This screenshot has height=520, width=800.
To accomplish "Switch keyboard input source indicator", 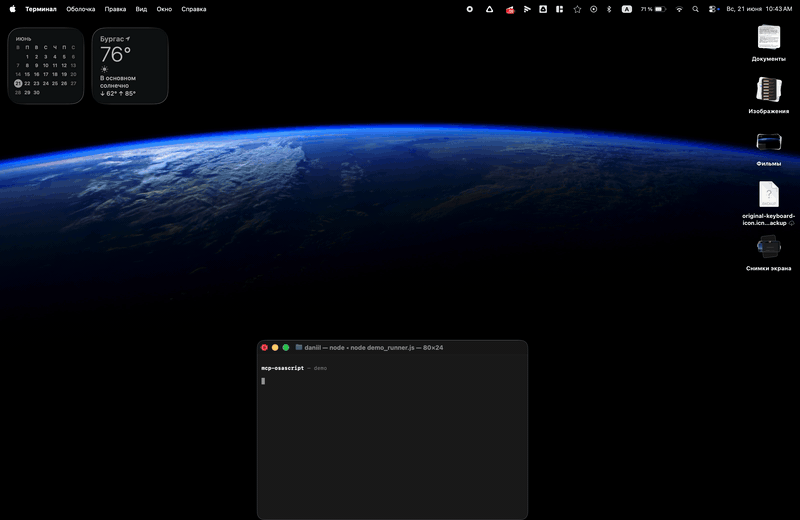I will 627,9.
